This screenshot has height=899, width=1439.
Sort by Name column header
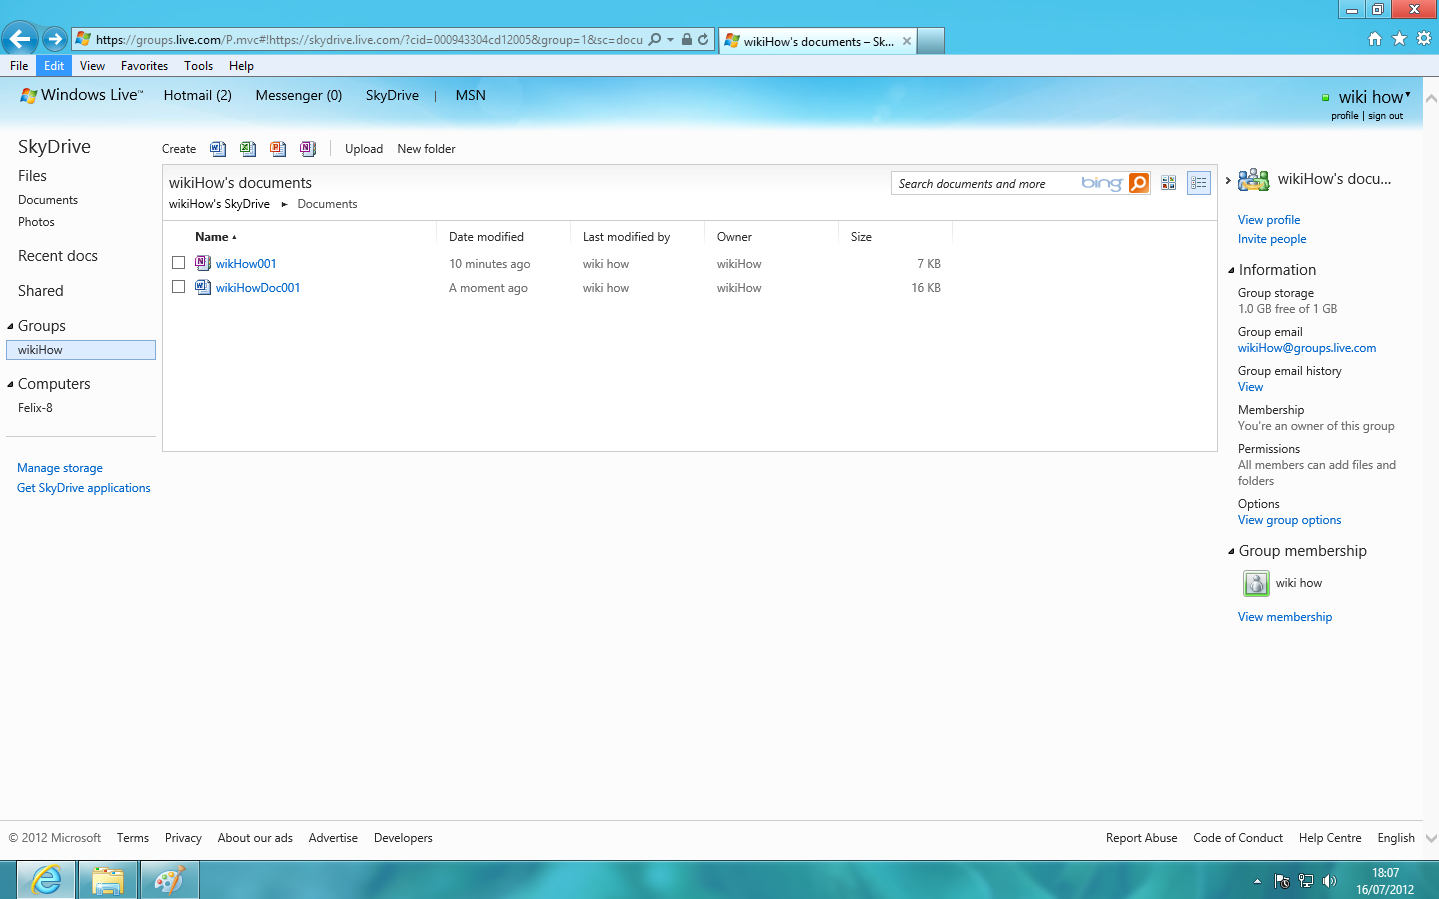[215, 237]
